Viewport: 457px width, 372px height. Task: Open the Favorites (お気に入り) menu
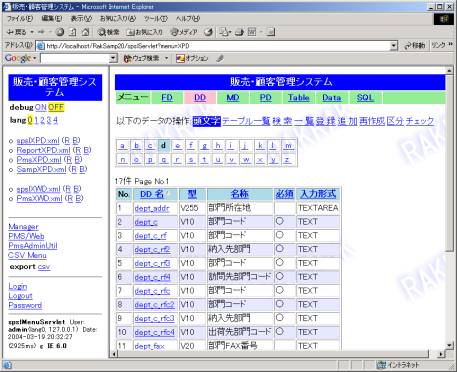pyautogui.click(x=118, y=19)
